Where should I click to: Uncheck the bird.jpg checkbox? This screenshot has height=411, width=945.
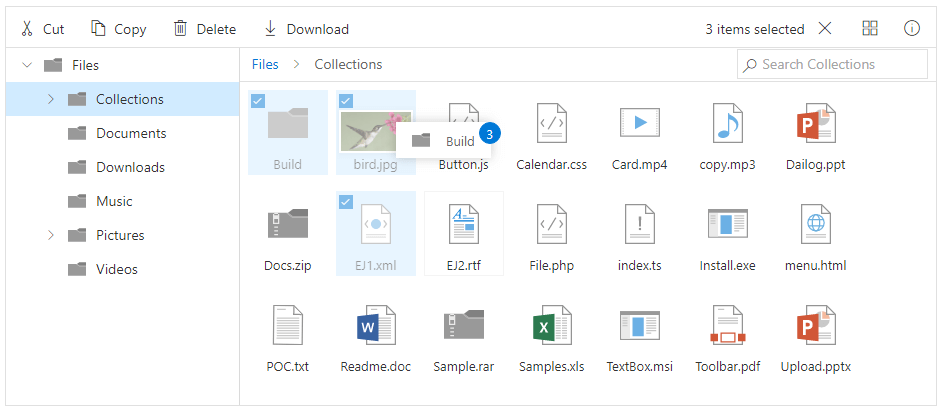(x=346, y=100)
